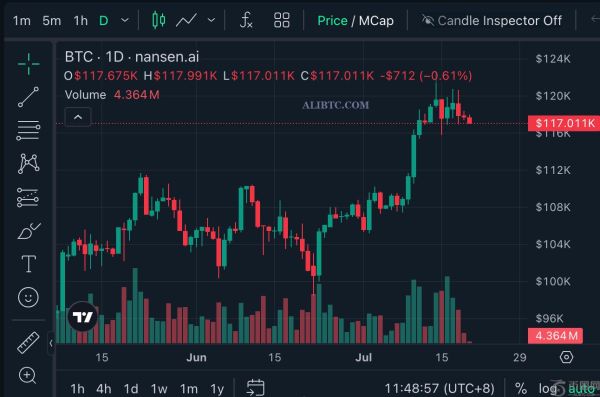Open chart settings gear icon
600x397 pixels.
pos(566,357)
